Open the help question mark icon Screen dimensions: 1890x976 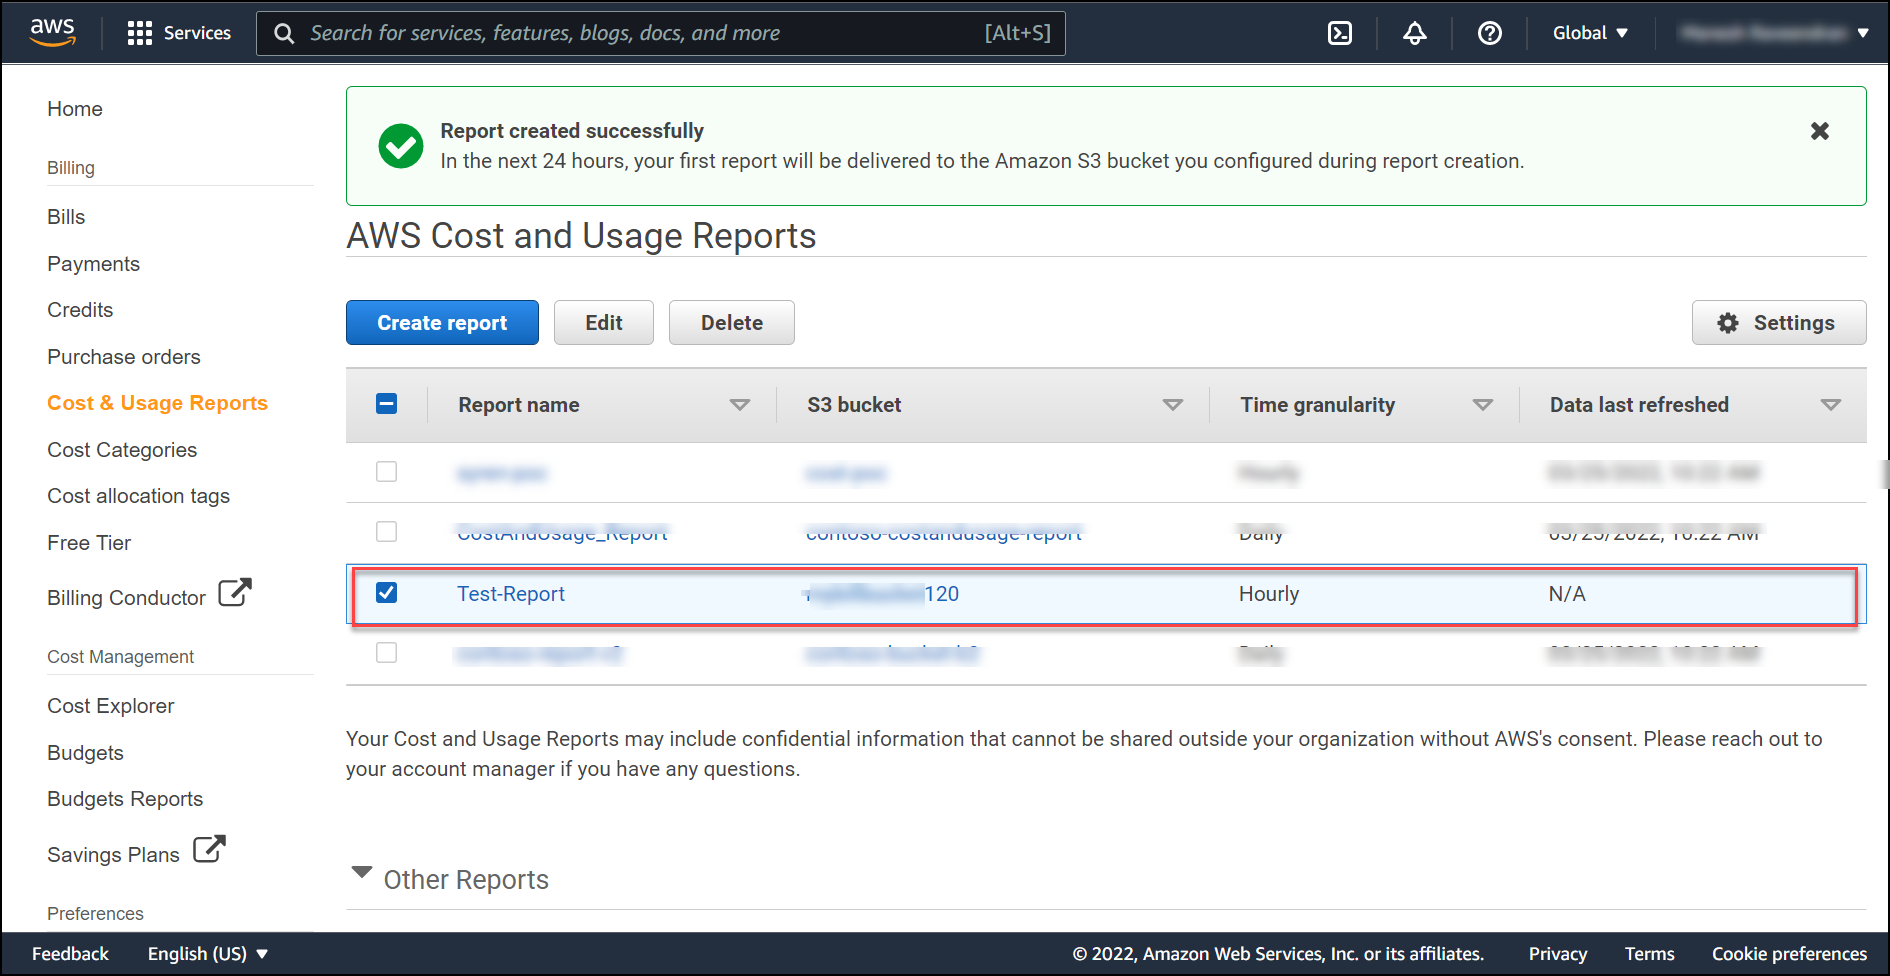[x=1489, y=33]
